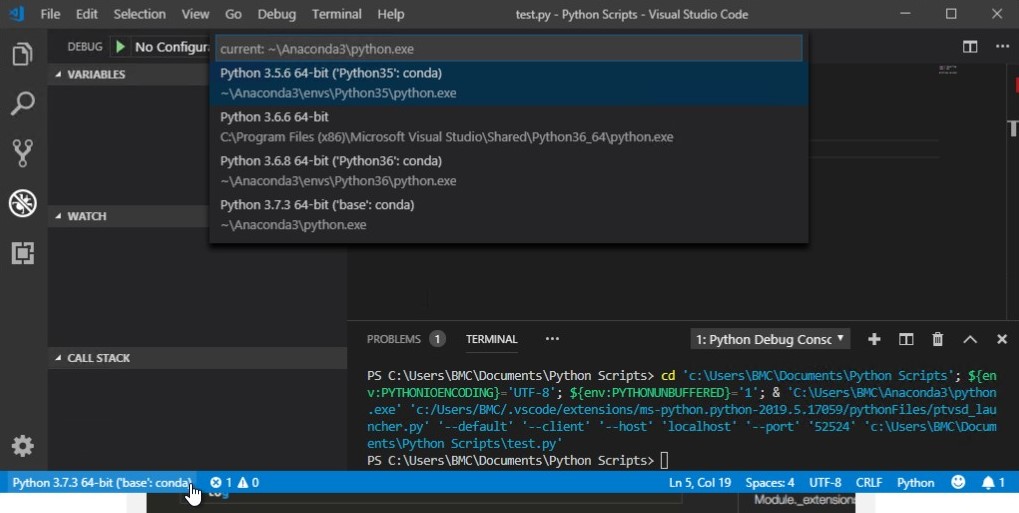This screenshot has width=1019, height=513.
Task: Open the Go menu
Action: (x=233, y=14)
